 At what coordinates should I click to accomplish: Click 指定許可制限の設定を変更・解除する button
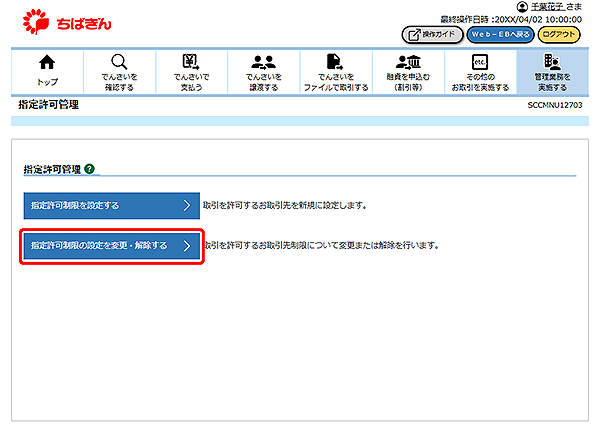112,245
